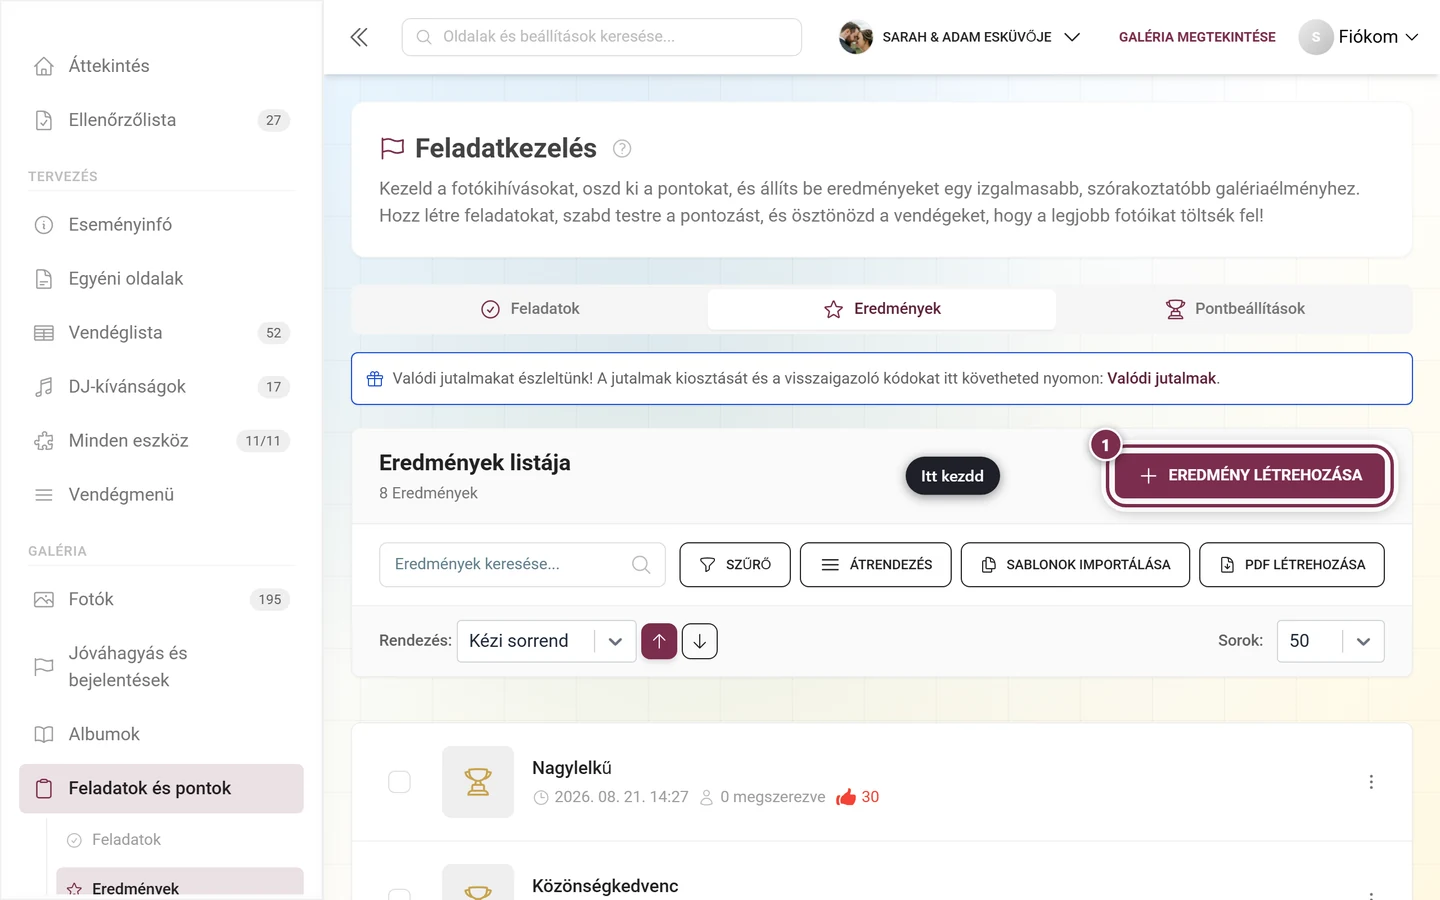1440x900 pixels.
Task: Click the DJ-kívánságok music note icon
Action: tap(44, 387)
